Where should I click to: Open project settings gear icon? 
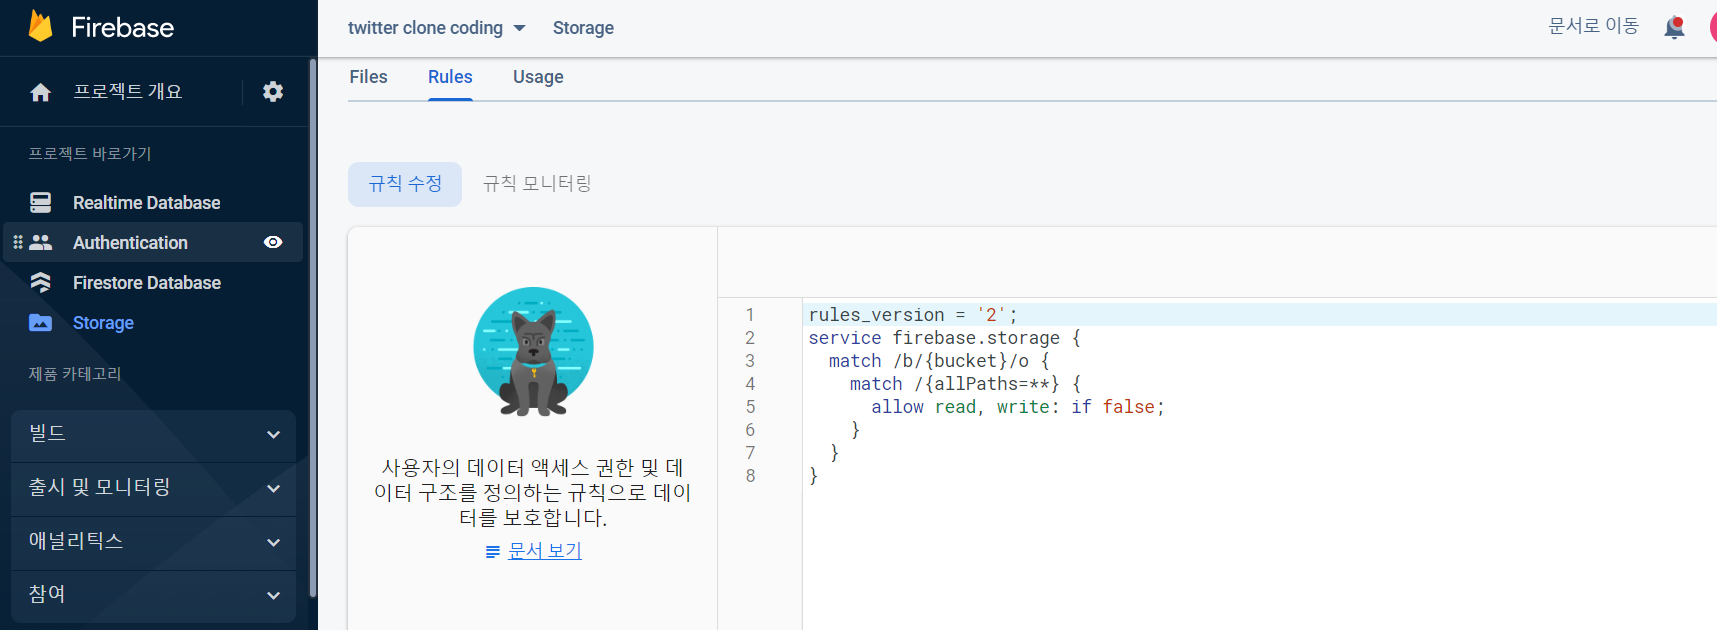tap(273, 92)
